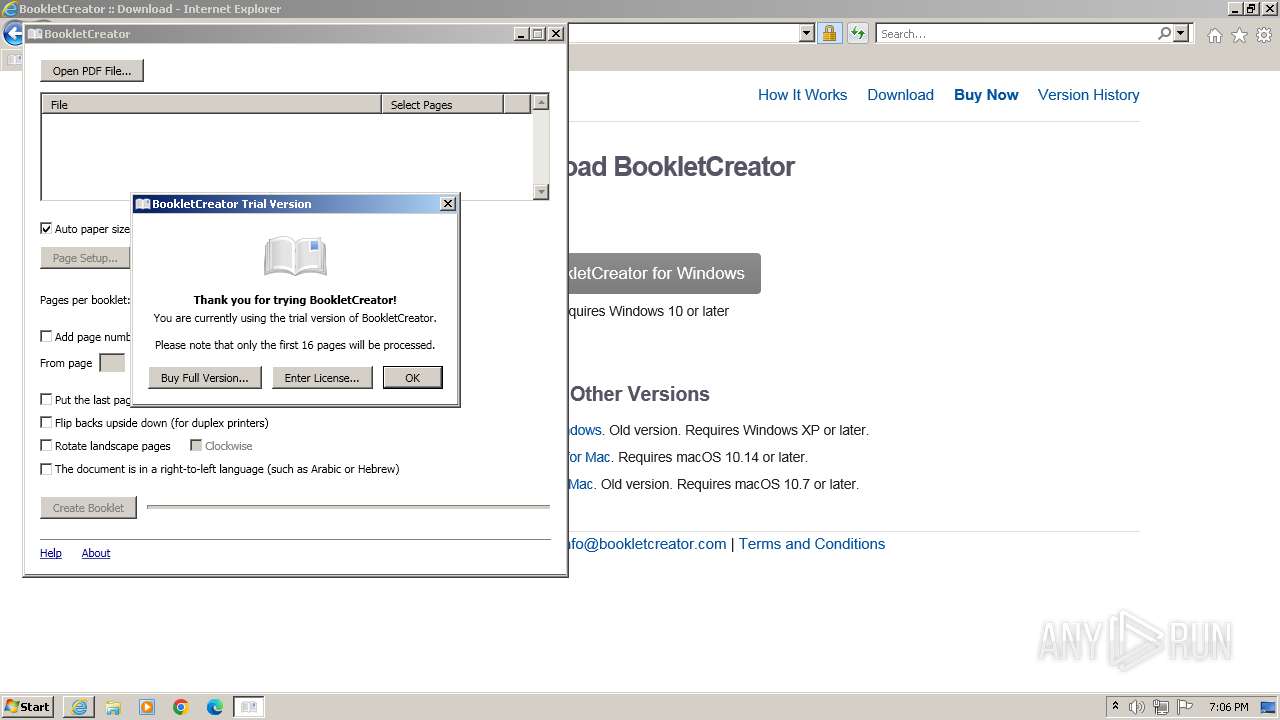The height and width of the screenshot is (720, 1280).
Task: Click the search magnifier icon
Action: (x=1164, y=33)
